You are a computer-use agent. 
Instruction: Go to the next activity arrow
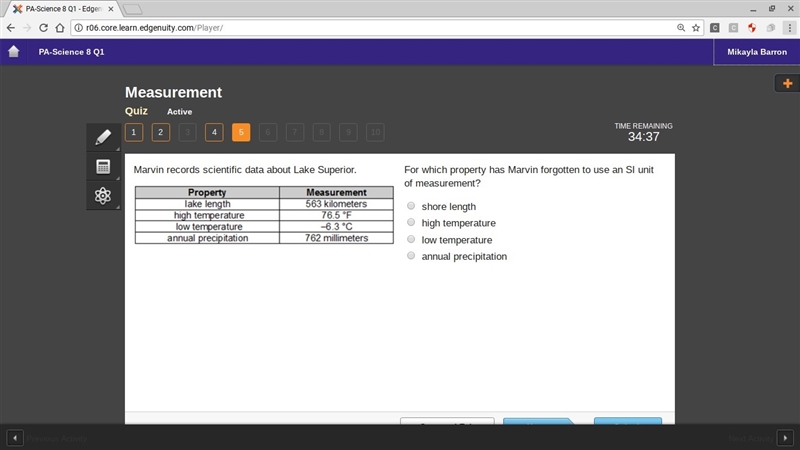[785, 438]
